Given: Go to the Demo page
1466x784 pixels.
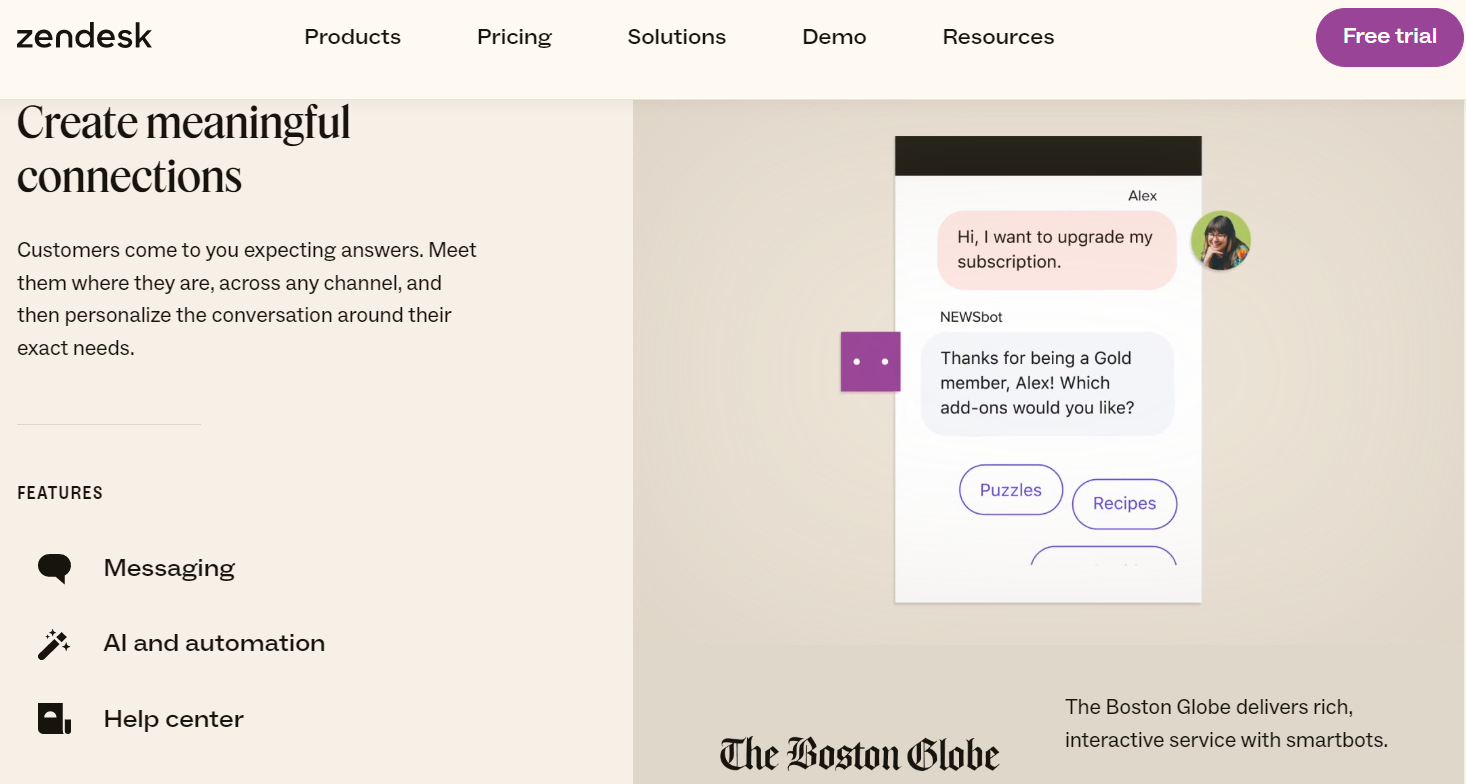Looking at the screenshot, I should click(834, 37).
